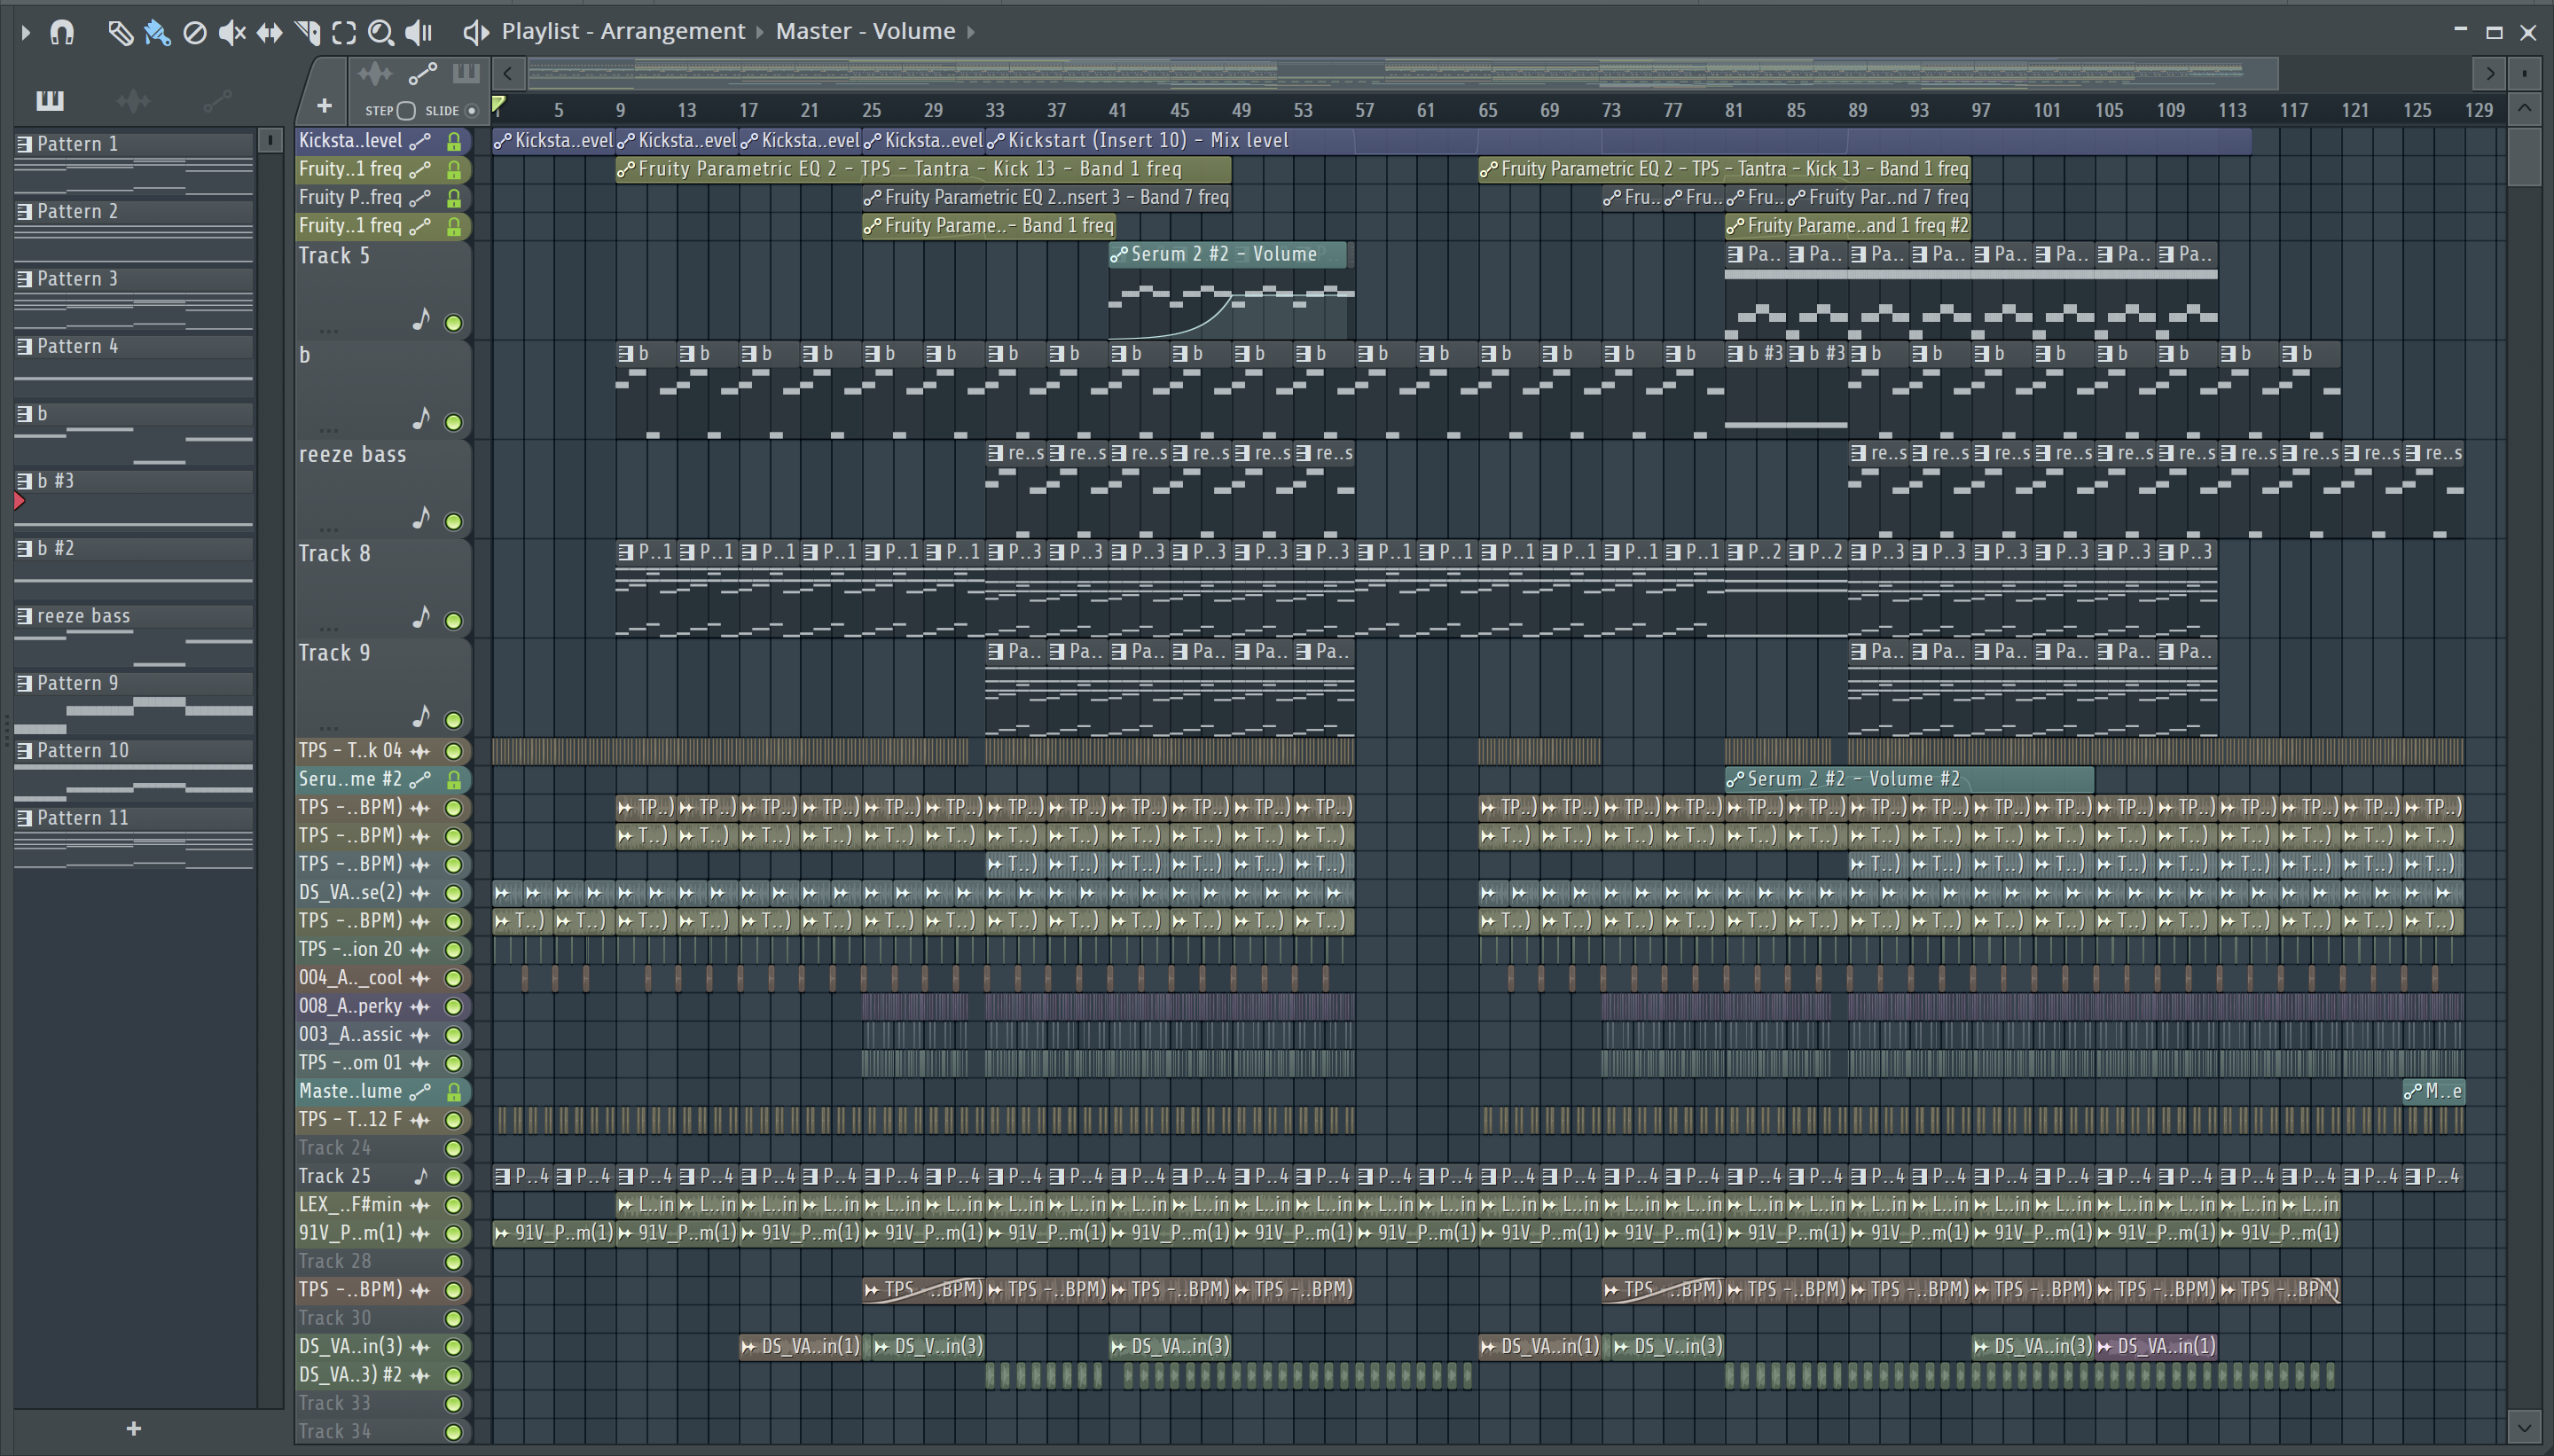Image resolution: width=2554 pixels, height=1456 pixels.
Task: Click the waveform icon on 004_A.._cool track
Action: click(421, 978)
